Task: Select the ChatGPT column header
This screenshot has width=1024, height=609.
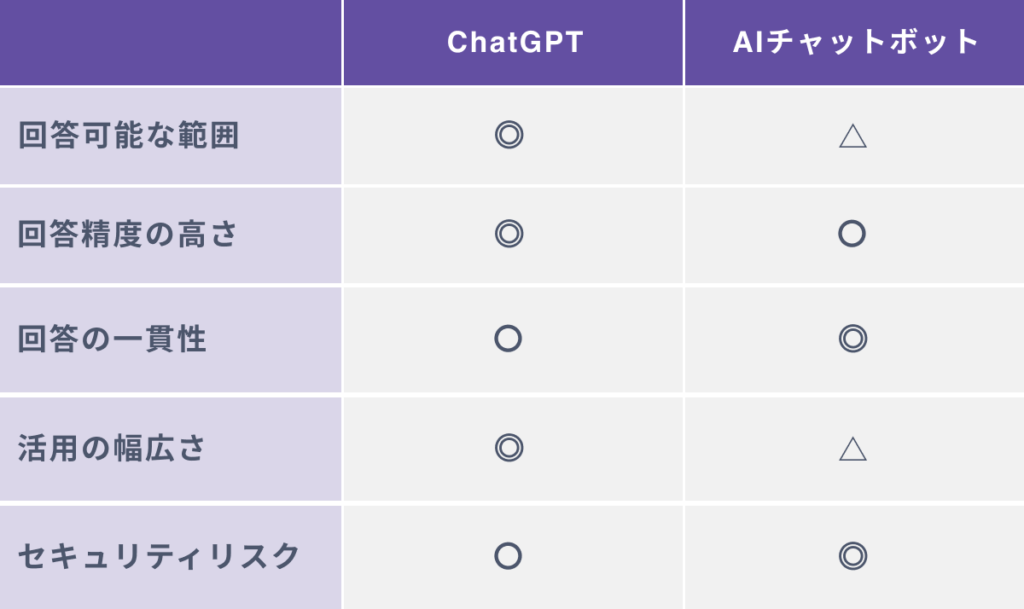Action: pyautogui.click(x=514, y=42)
